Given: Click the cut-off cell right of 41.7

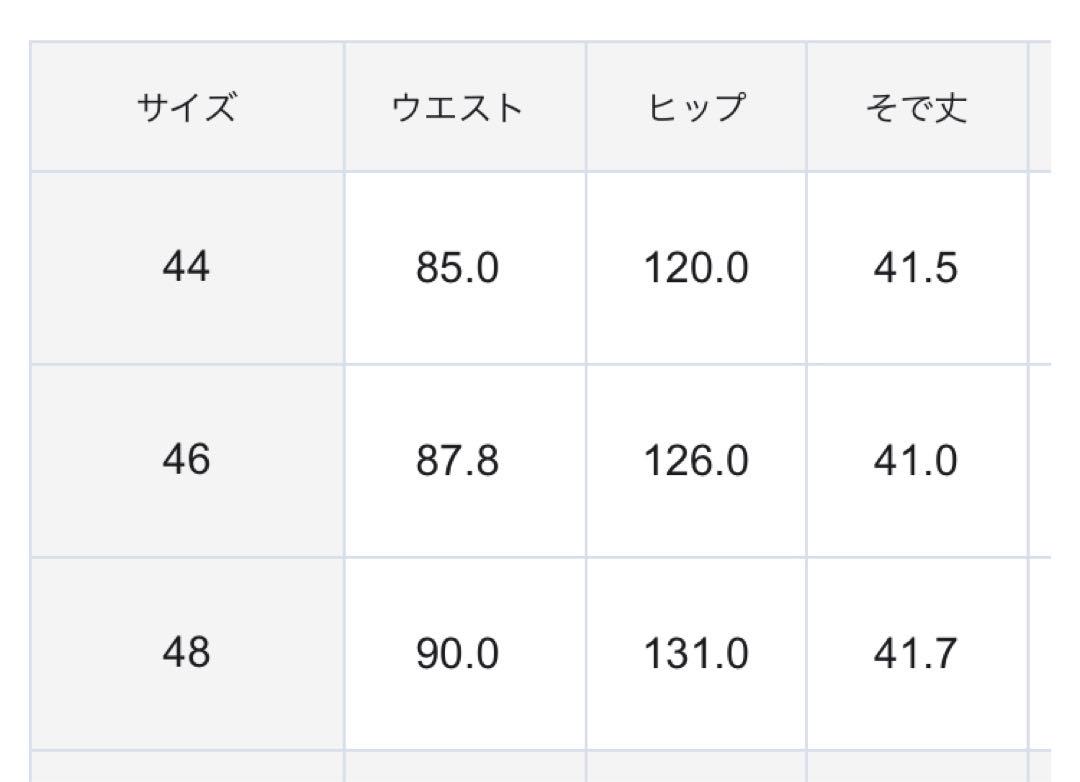Looking at the screenshot, I should point(1040,653).
